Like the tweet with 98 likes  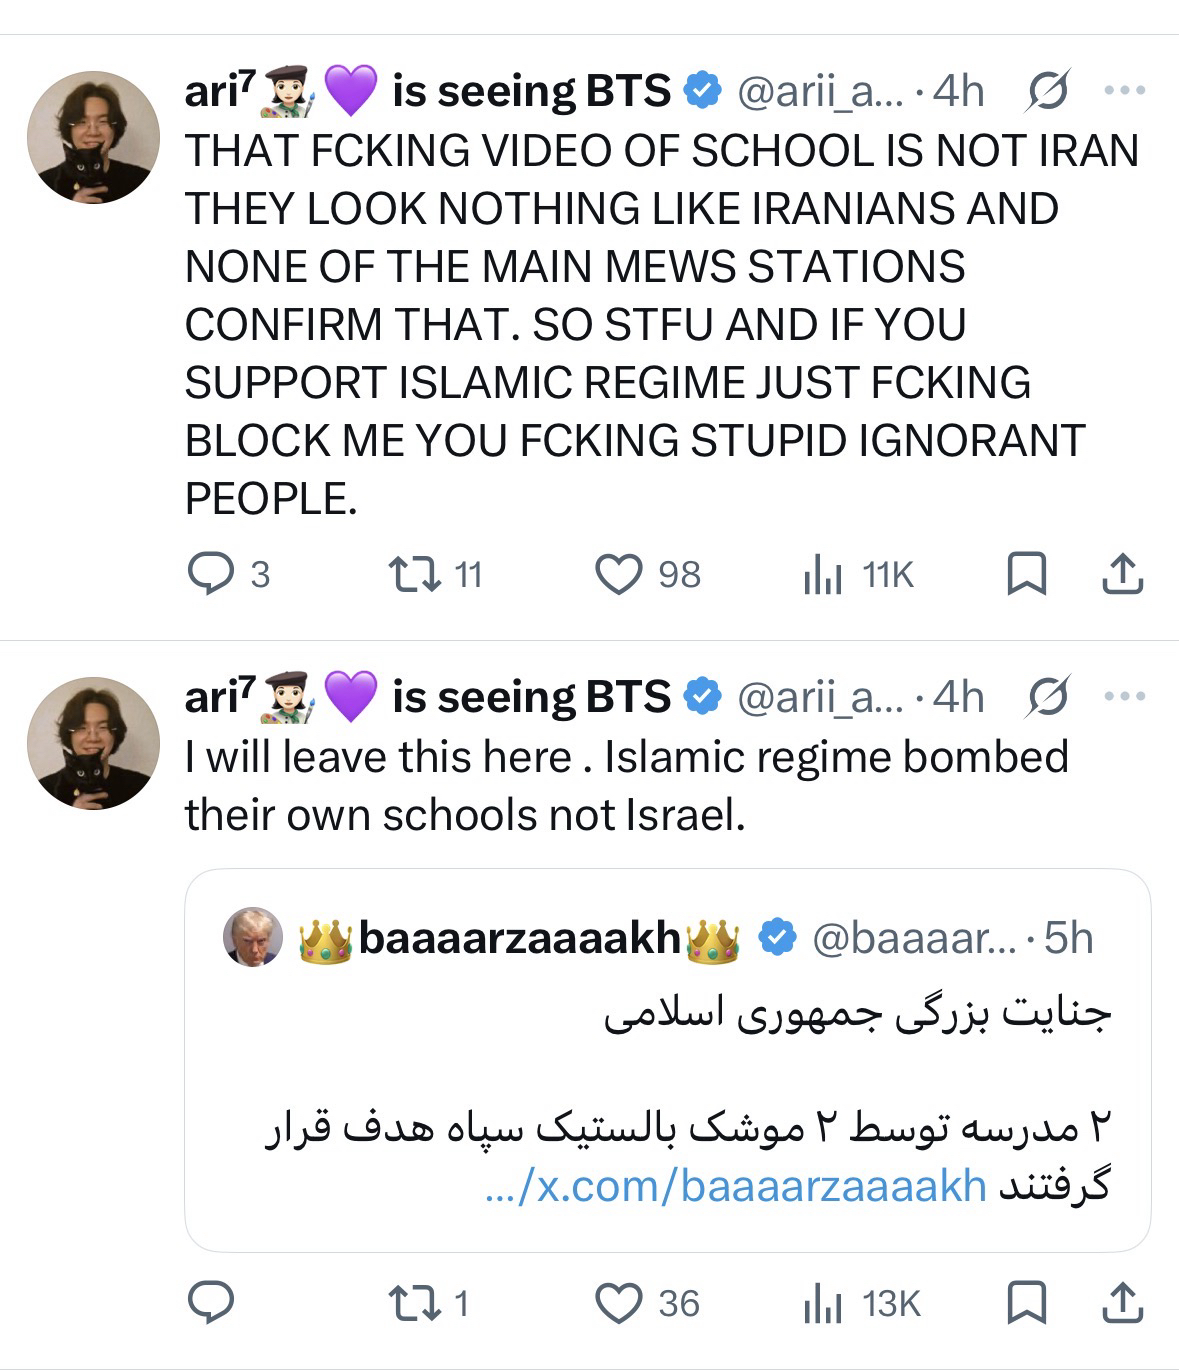(618, 574)
